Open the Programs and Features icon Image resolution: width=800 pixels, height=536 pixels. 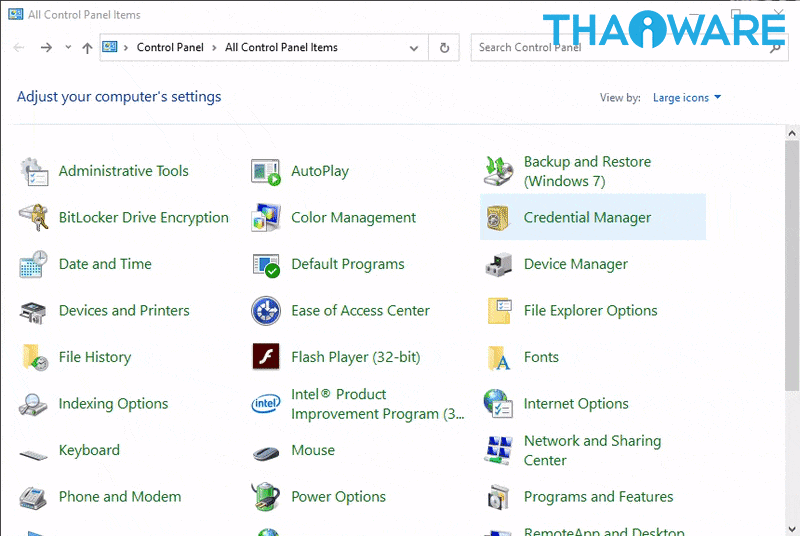[498, 497]
